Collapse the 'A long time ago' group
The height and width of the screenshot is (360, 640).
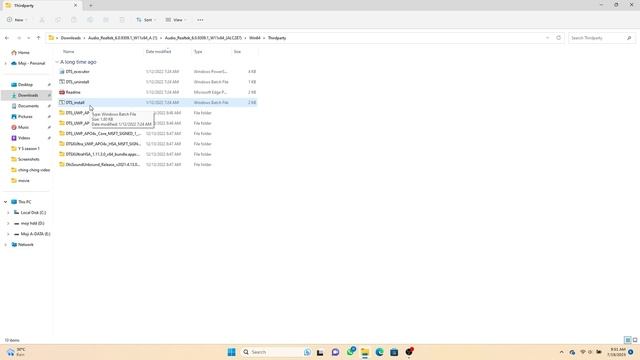pyautogui.click(x=57, y=62)
